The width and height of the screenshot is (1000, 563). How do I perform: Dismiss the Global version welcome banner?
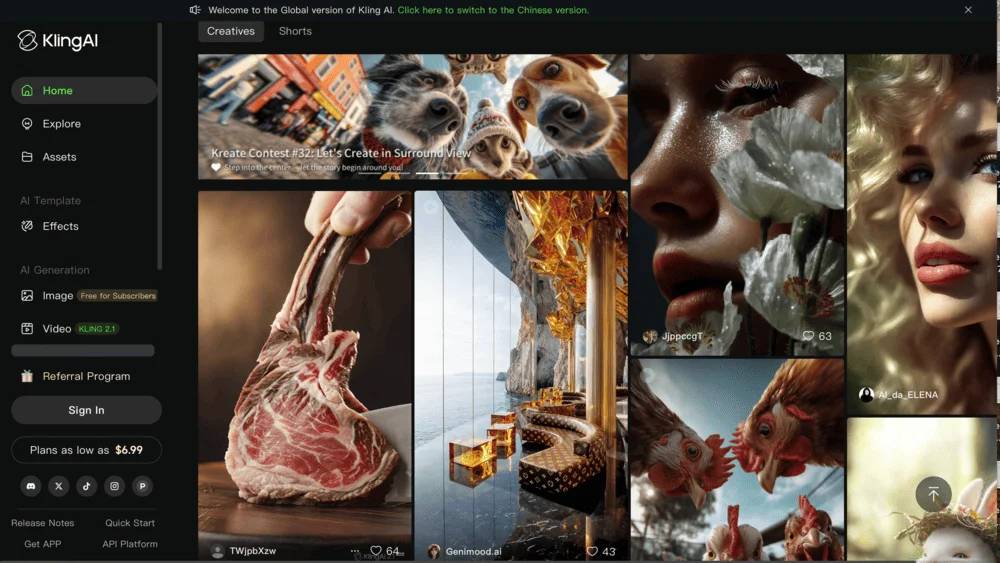[967, 10]
